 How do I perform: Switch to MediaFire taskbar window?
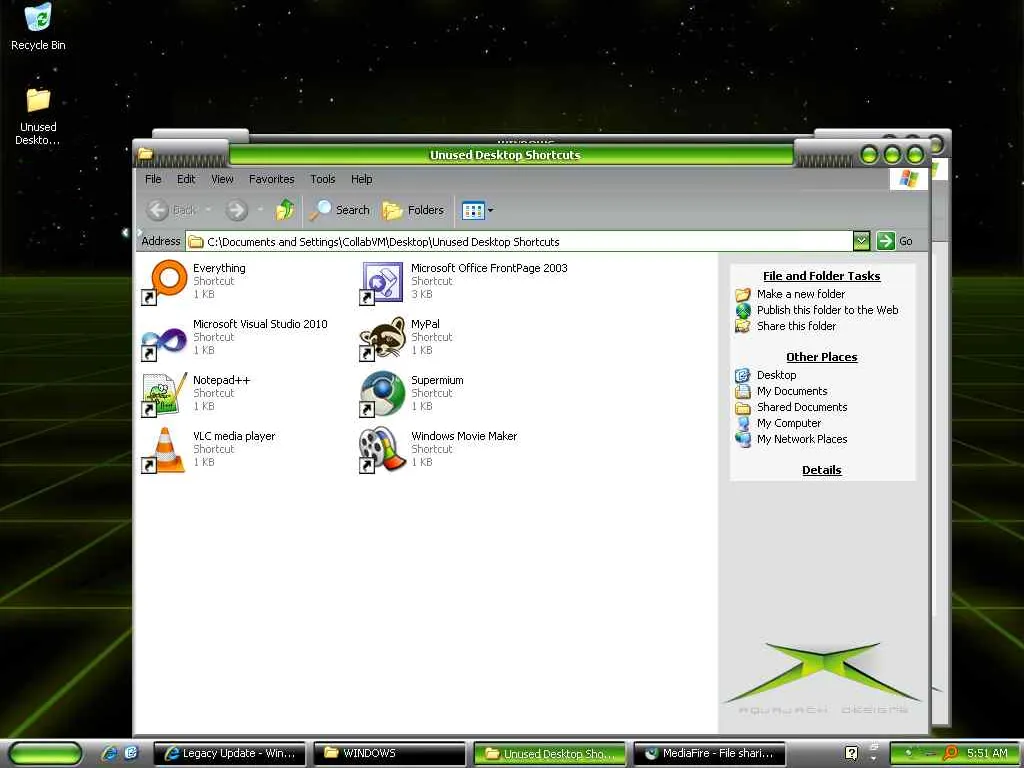pos(709,754)
